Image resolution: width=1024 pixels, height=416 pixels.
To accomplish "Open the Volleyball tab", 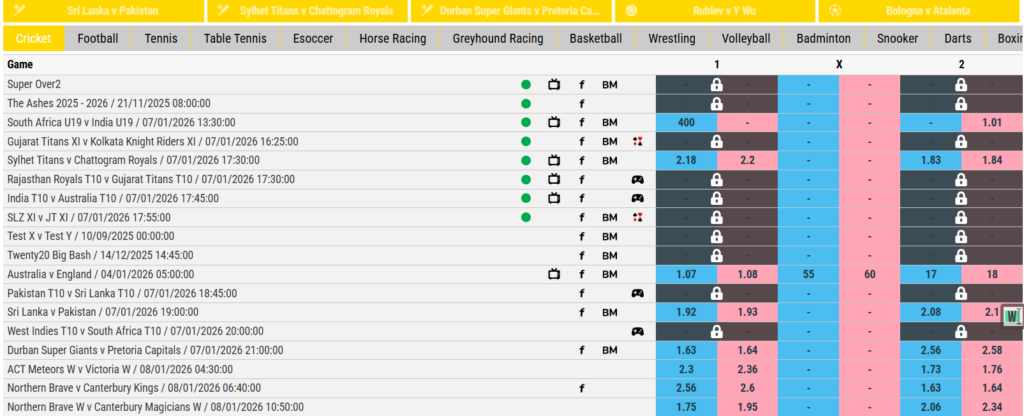I will [746, 39].
